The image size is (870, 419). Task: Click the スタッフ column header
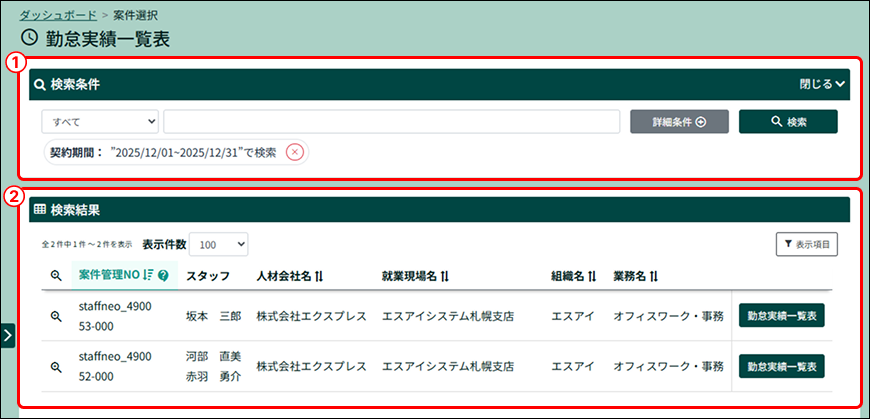(208, 276)
